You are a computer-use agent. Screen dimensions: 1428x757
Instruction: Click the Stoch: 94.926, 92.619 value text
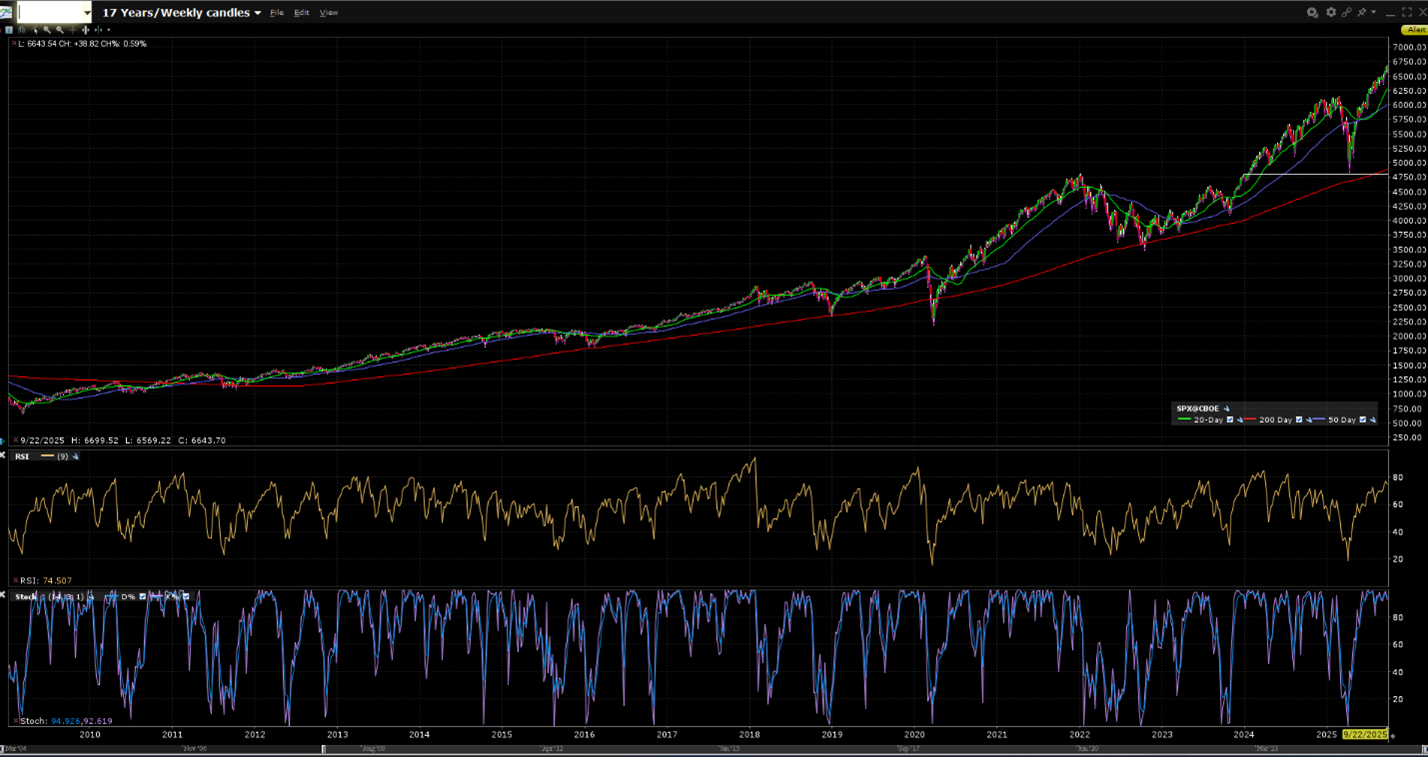point(68,720)
